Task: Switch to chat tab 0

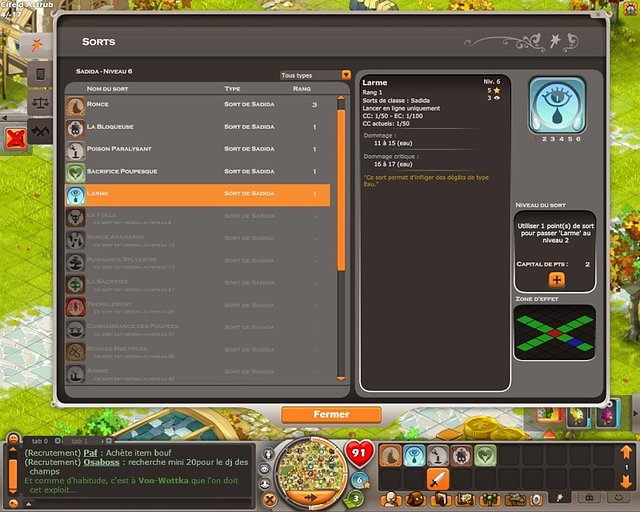Action: pyautogui.click(x=41, y=441)
